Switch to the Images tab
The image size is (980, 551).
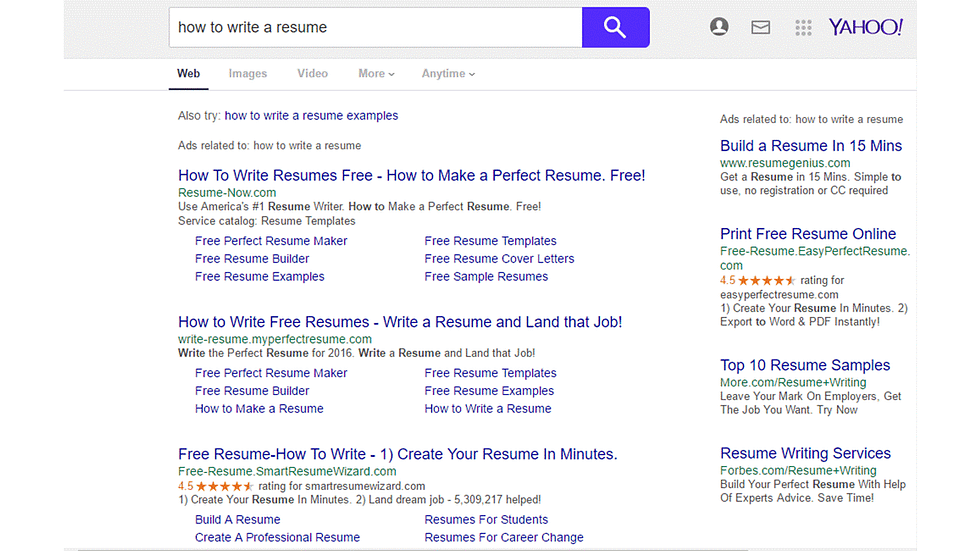click(248, 74)
